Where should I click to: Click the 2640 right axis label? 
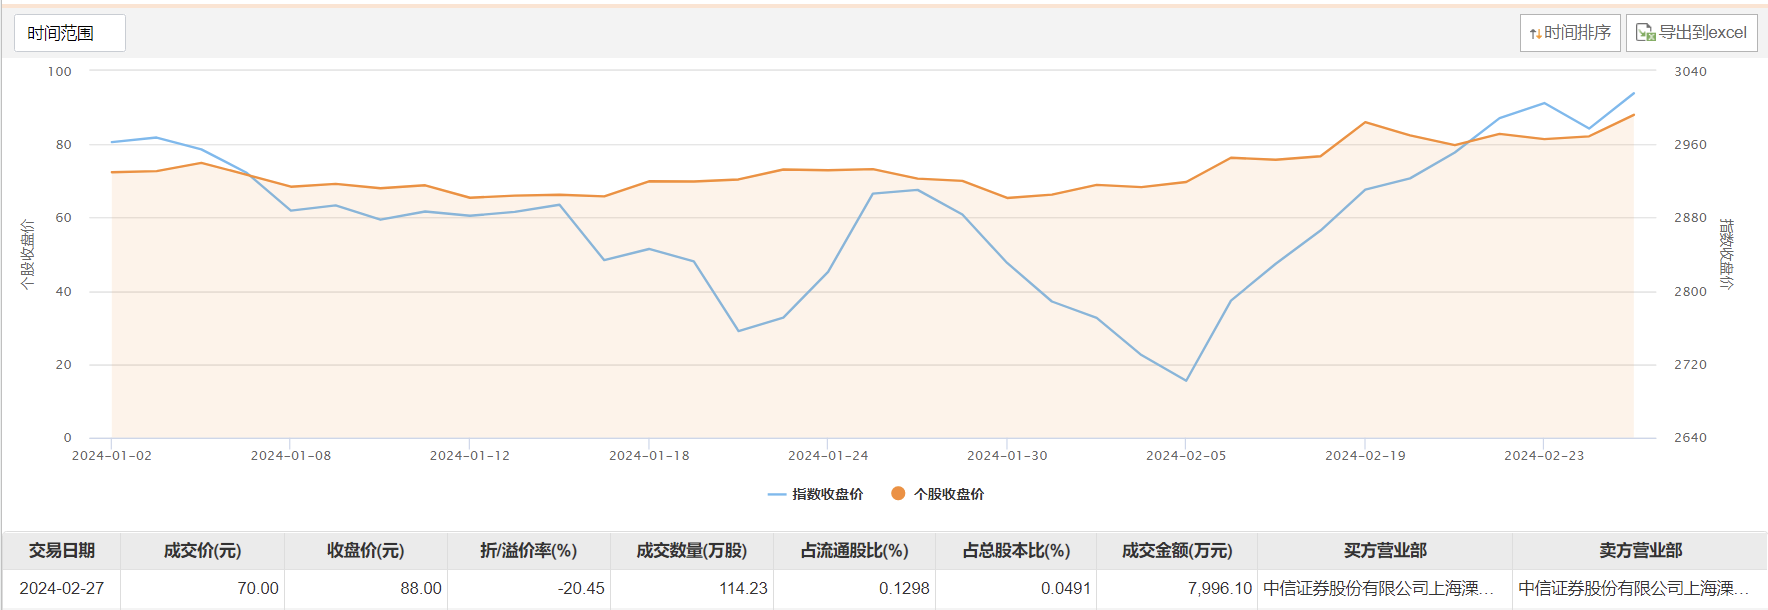pos(1691,438)
